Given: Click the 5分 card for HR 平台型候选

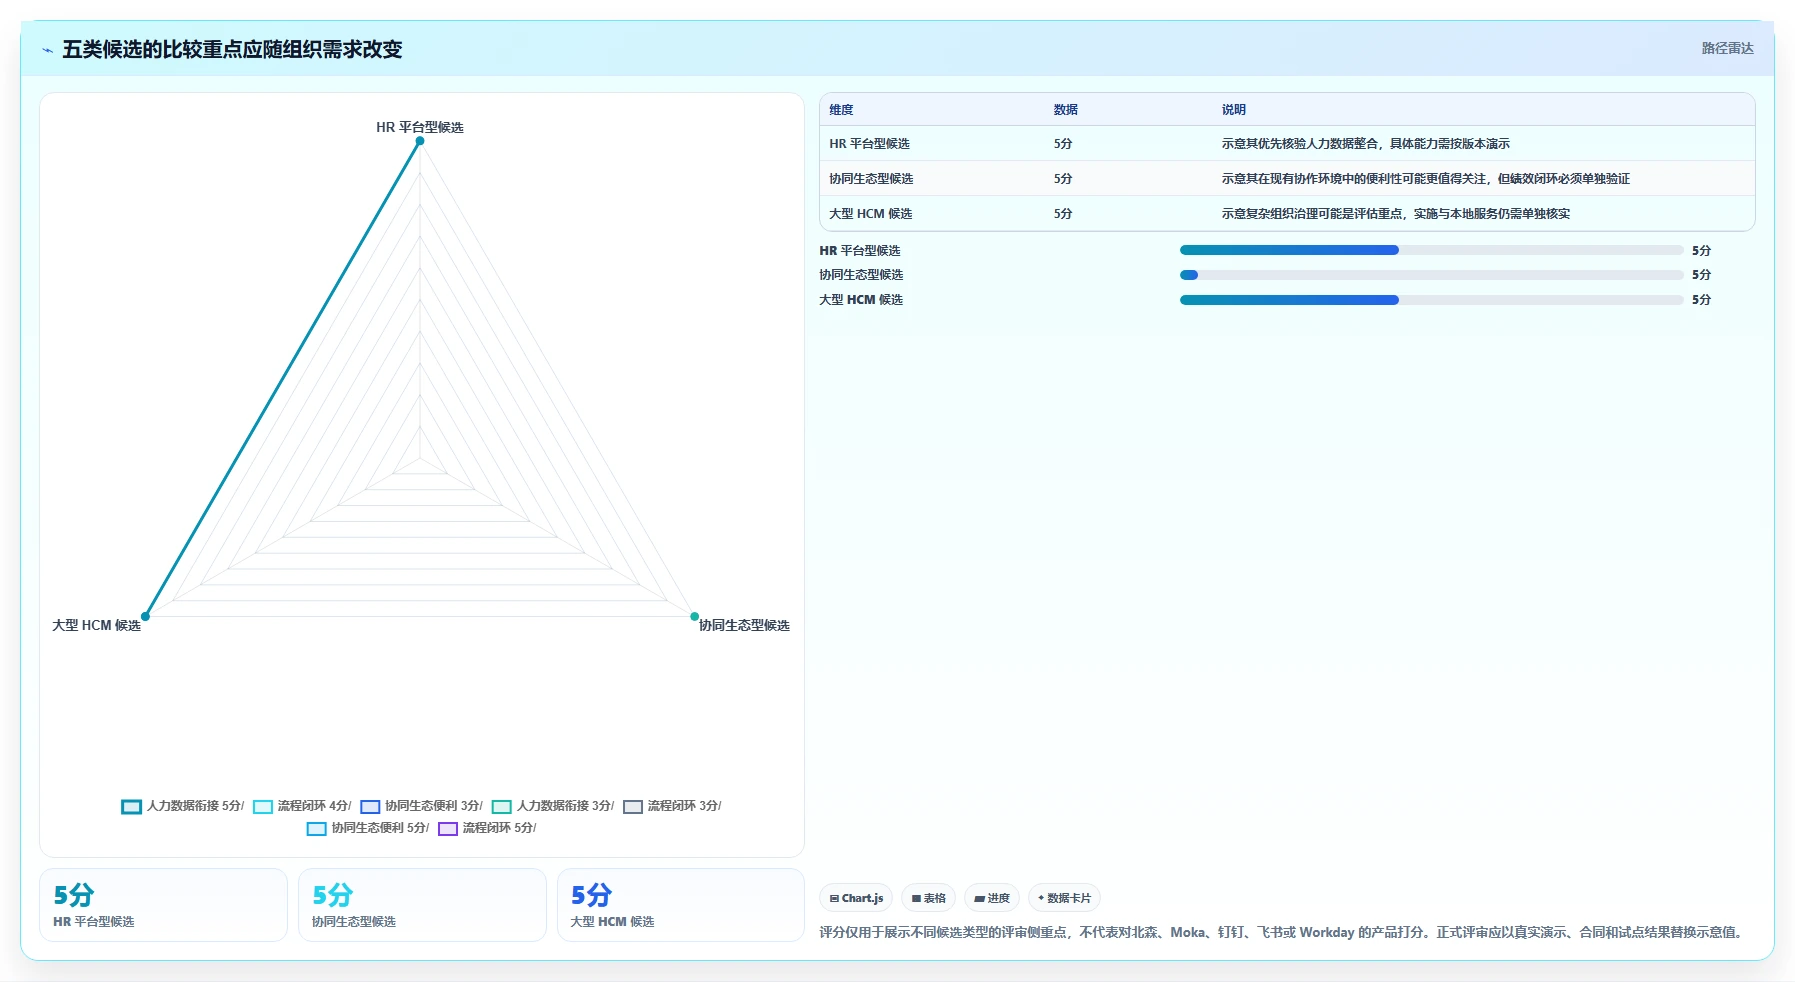Looking at the screenshot, I should (163, 905).
